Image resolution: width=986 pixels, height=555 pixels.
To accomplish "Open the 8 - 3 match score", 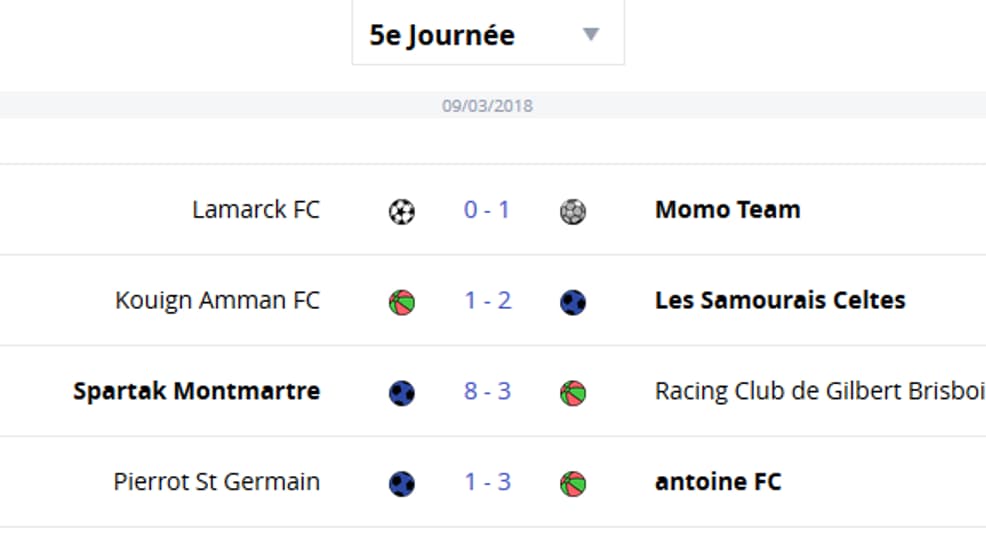I will [487, 391].
